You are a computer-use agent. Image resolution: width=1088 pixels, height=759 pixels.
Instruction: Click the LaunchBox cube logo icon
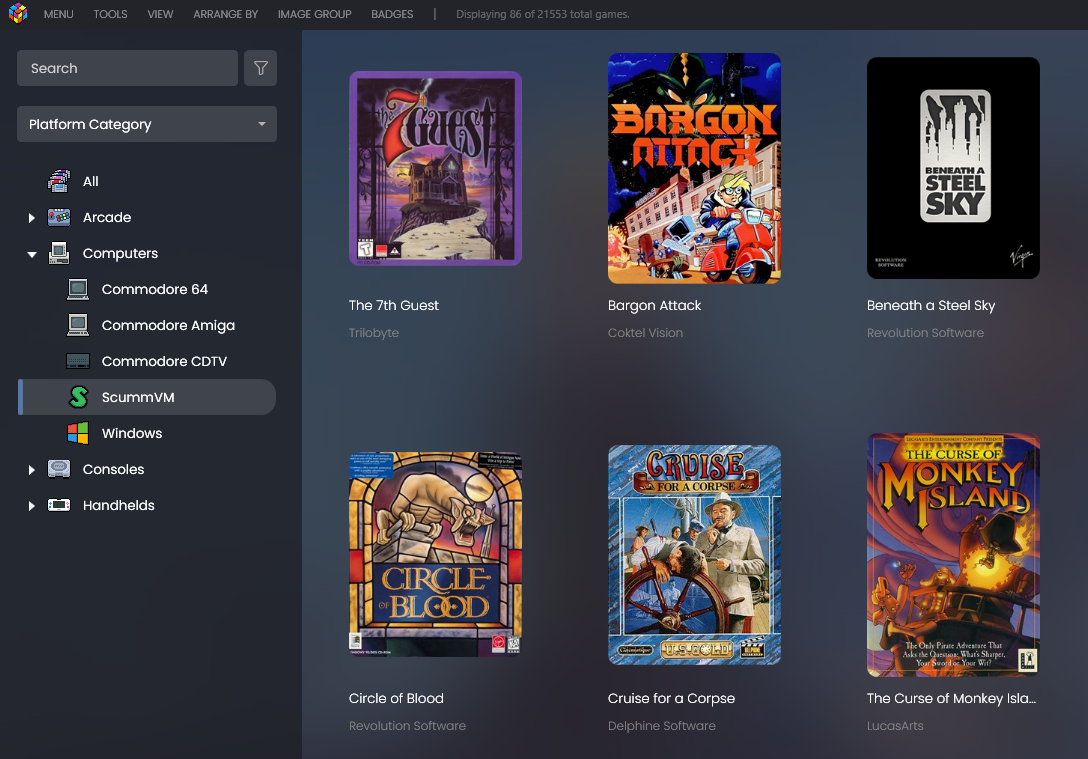tap(18, 13)
